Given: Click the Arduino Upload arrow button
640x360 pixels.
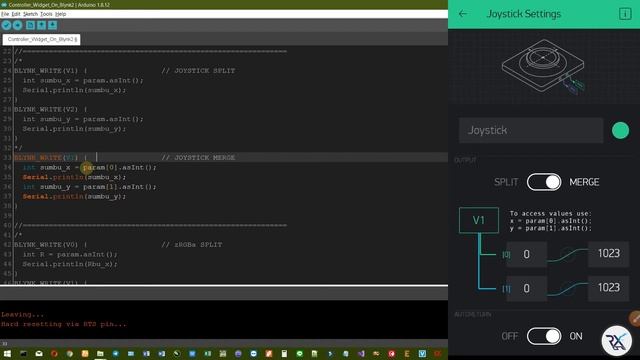Looking at the screenshot, I should point(18,25).
